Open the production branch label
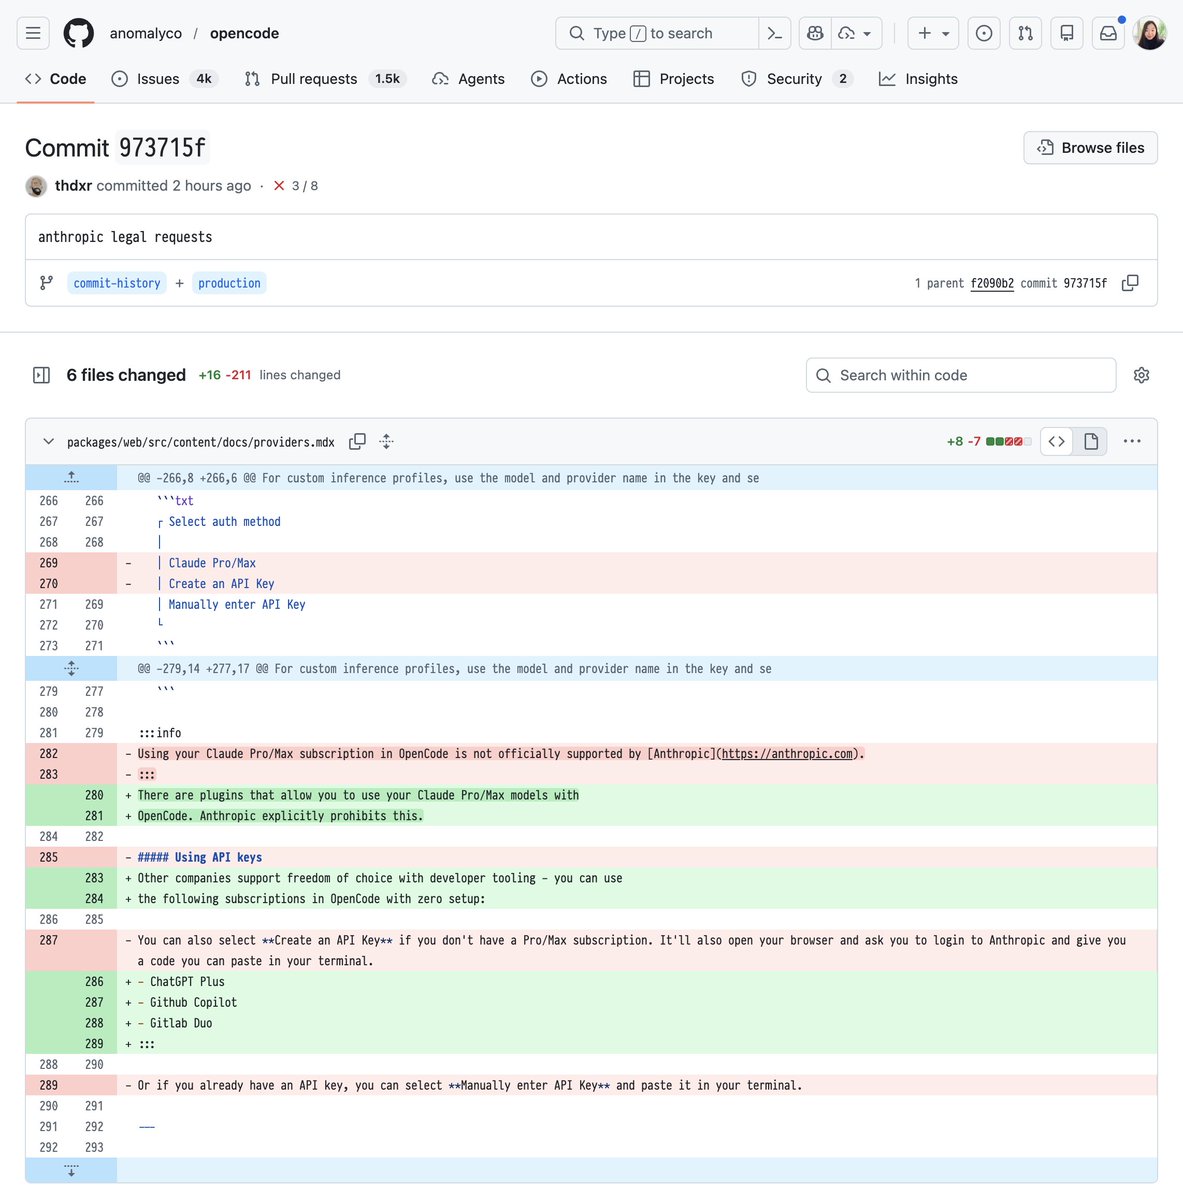This screenshot has height=1200, width=1183. pyautogui.click(x=229, y=283)
